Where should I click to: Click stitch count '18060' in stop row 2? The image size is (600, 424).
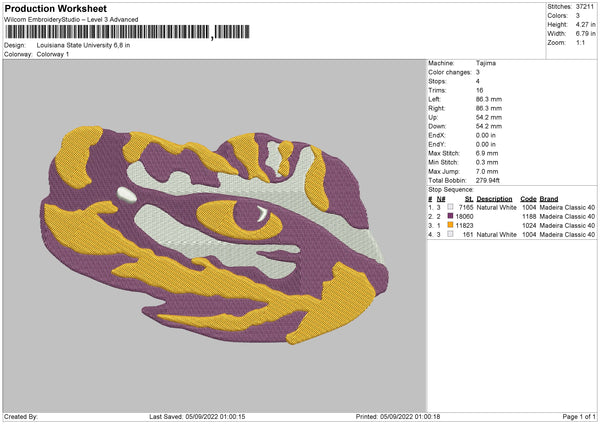click(465, 217)
